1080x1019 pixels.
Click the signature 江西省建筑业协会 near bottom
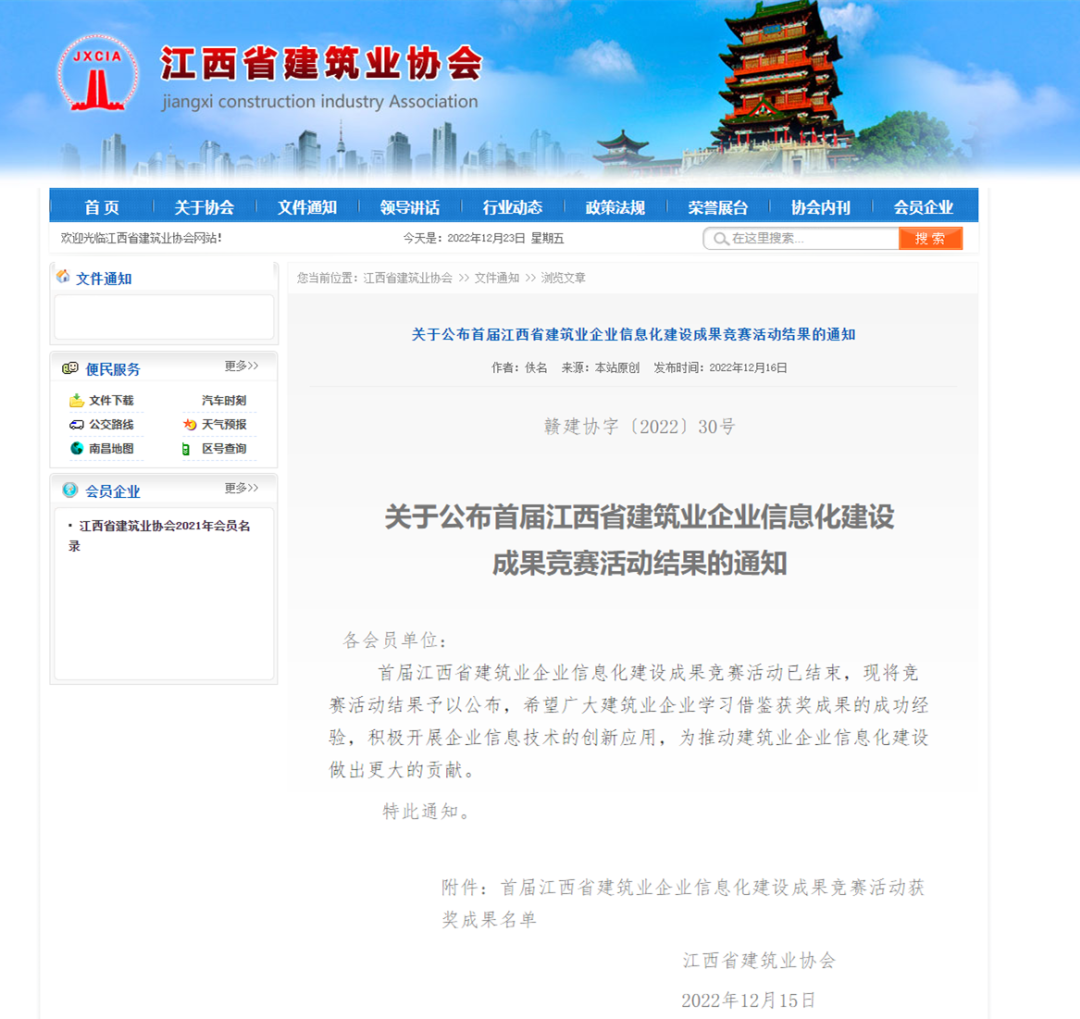click(x=759, y=960)
